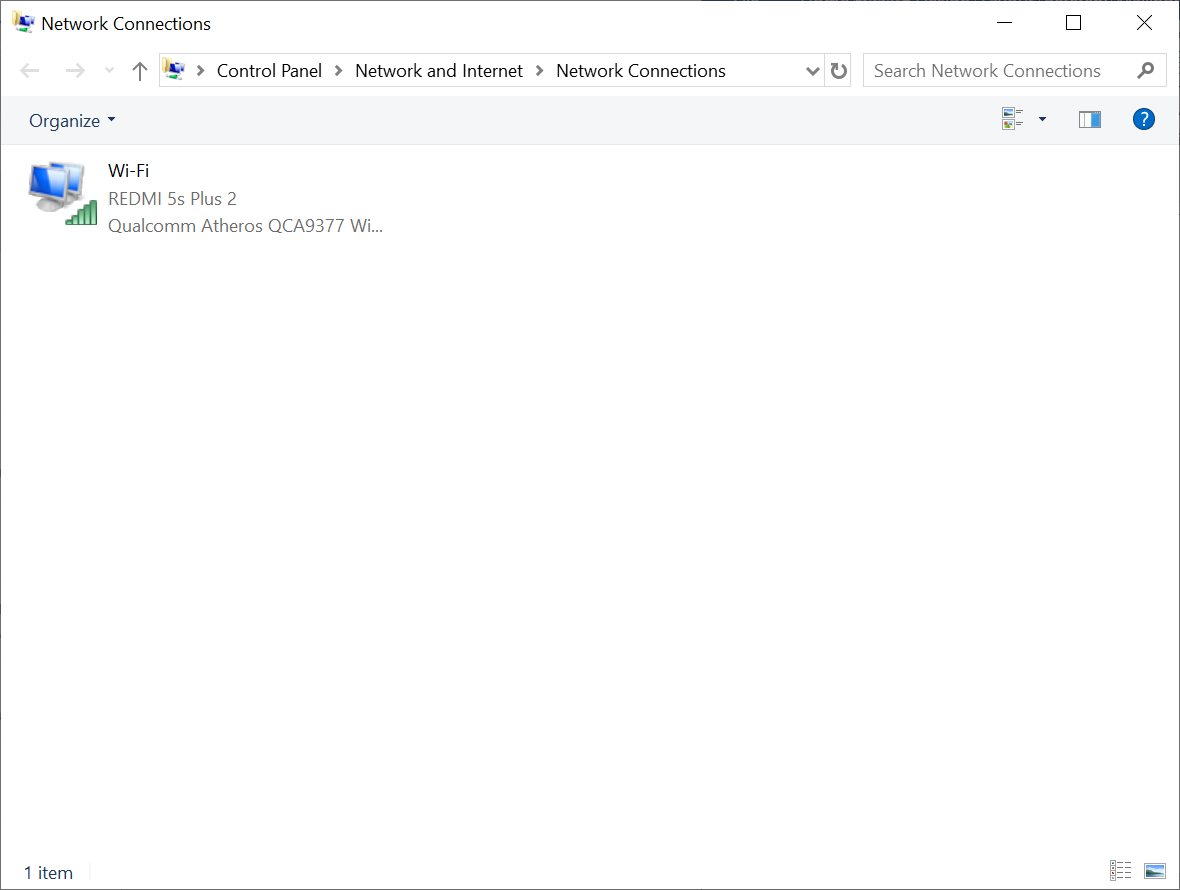Image resolution: width=1180 pixels, height=890 pixels.
Task: Open the Recent locations dropdown arrow
Action: 109,71
